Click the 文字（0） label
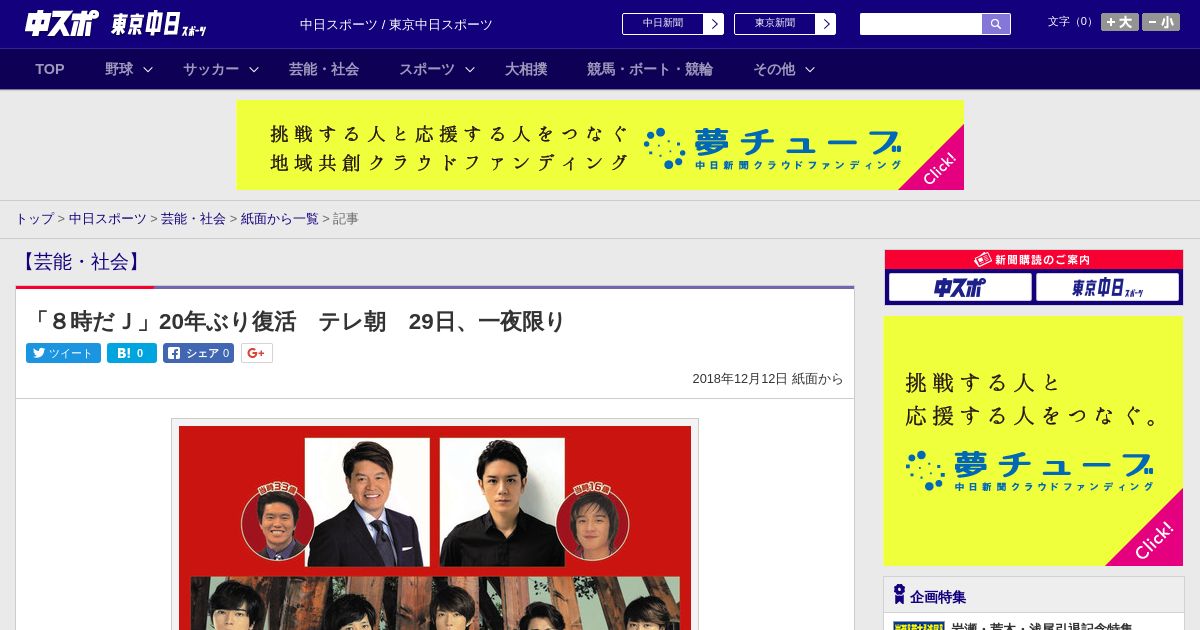 click(x=1071, y=22)
